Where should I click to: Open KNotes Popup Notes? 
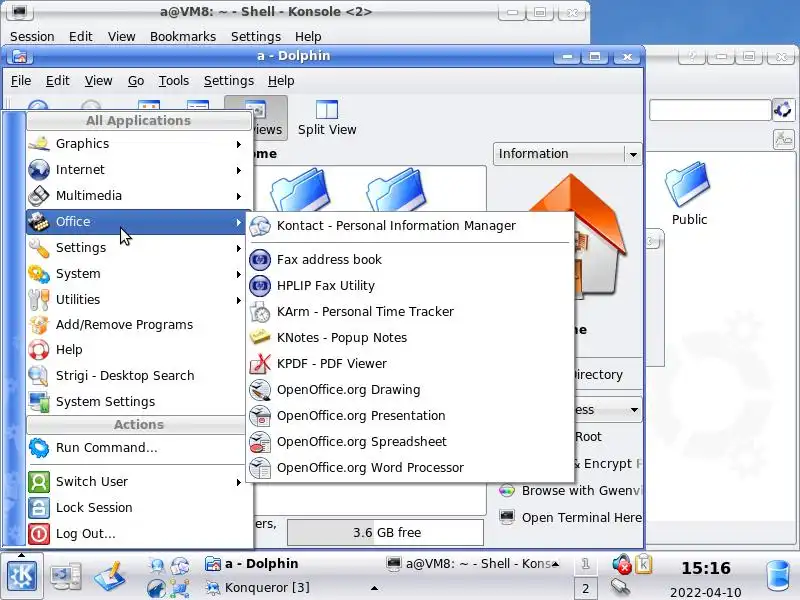click(x=410, y=338)
